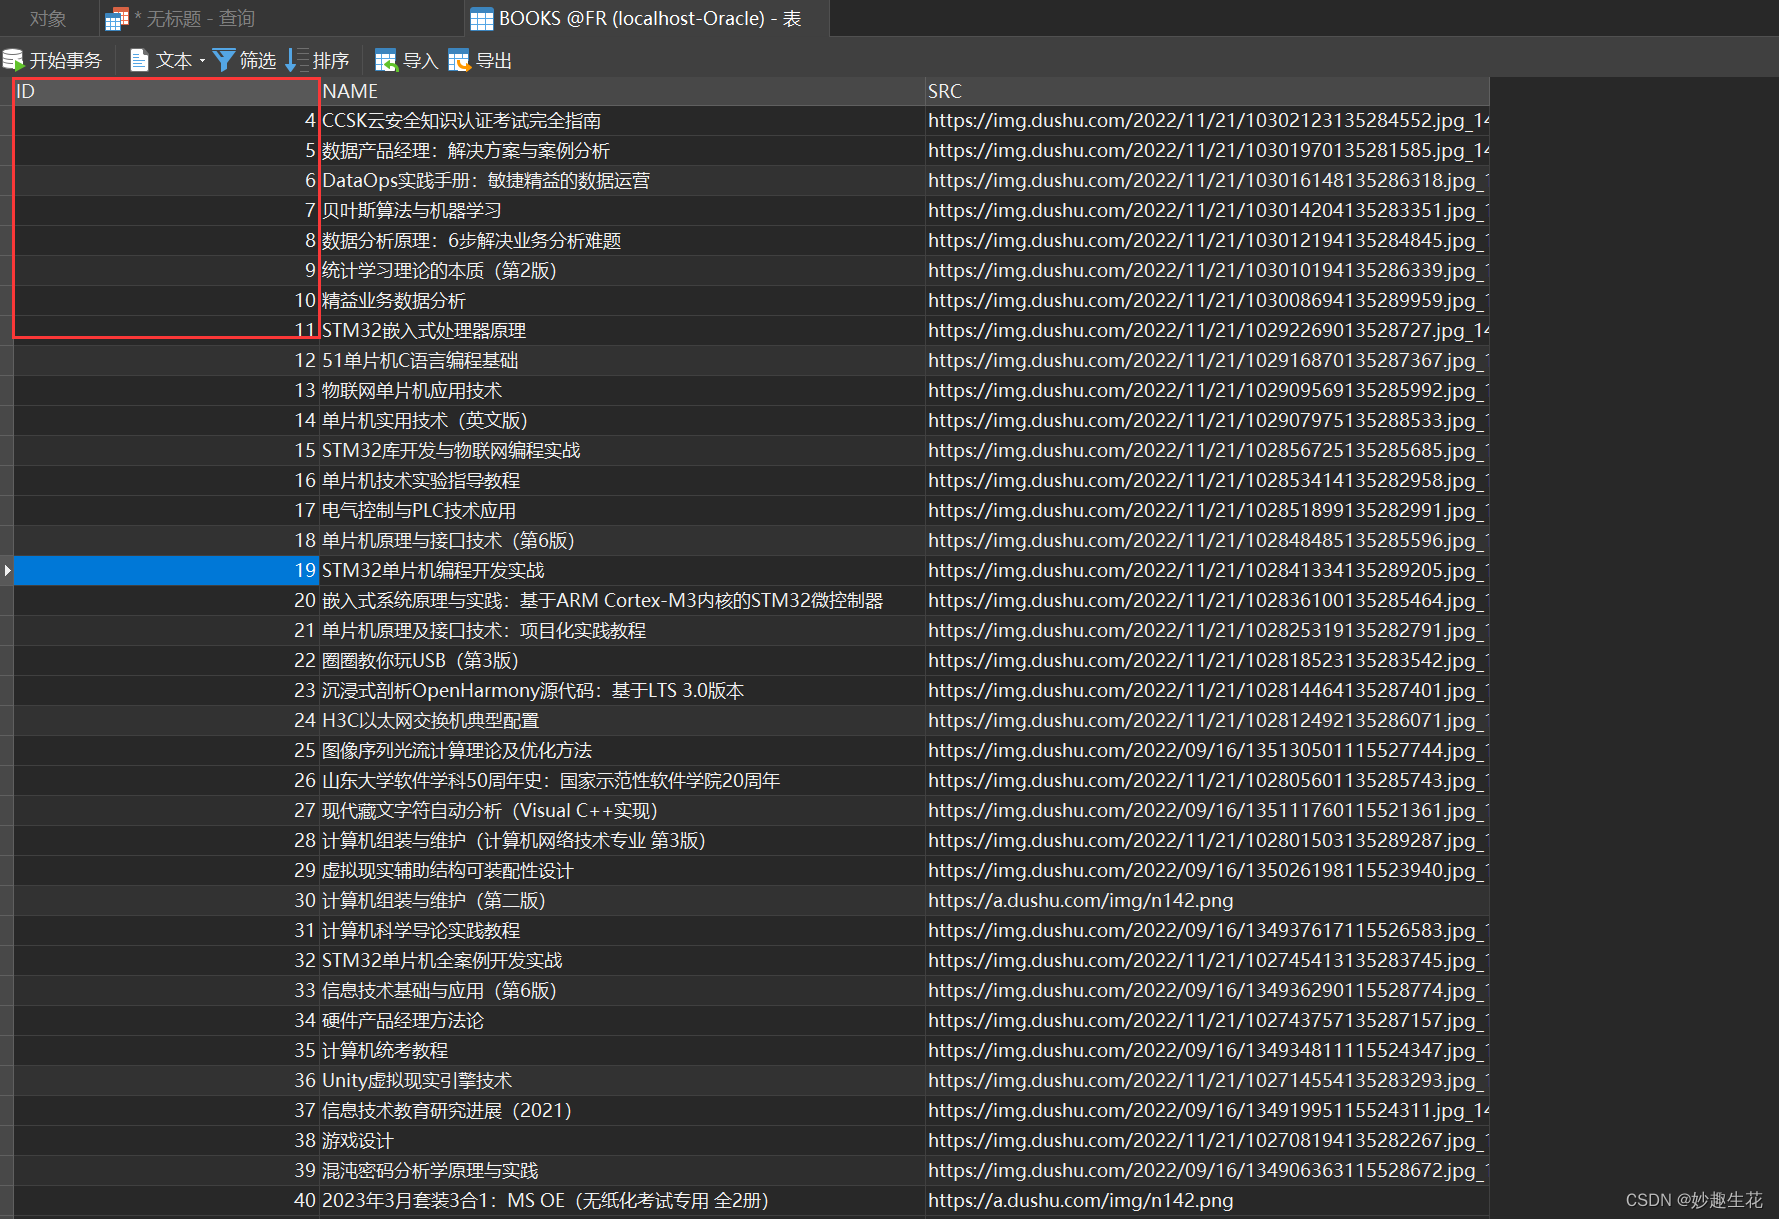The image size is (1779, 1219).
Task: Click the 导出 label in toolbar
Action: coord(494,60)
